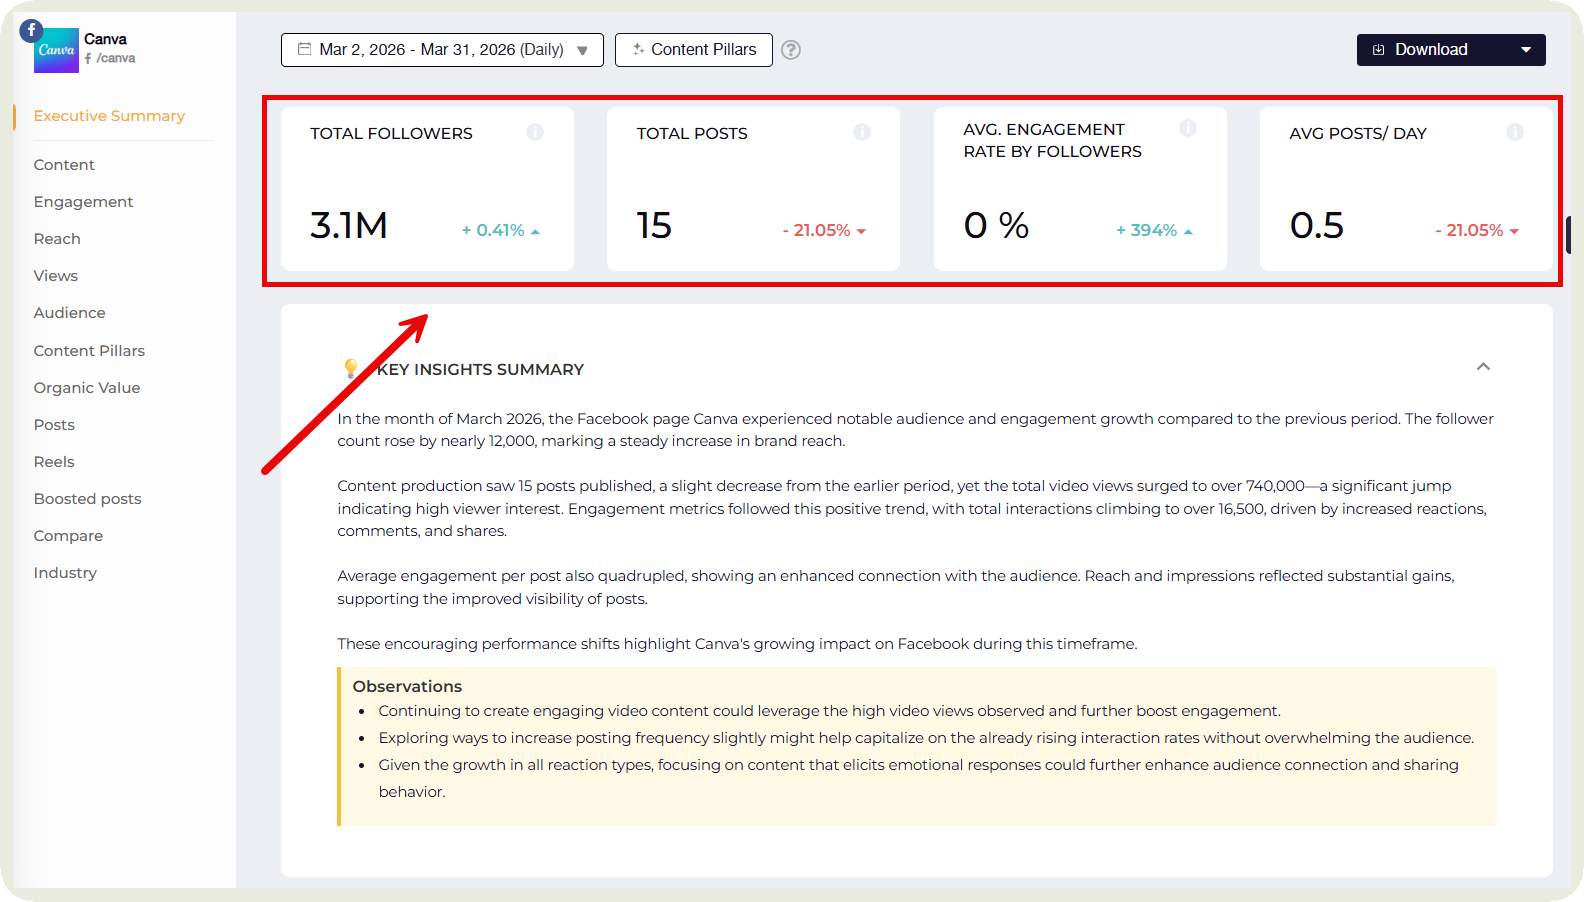1584x902 pixels.
Task: Click the 3.1M total followers value
Action: 349,226
